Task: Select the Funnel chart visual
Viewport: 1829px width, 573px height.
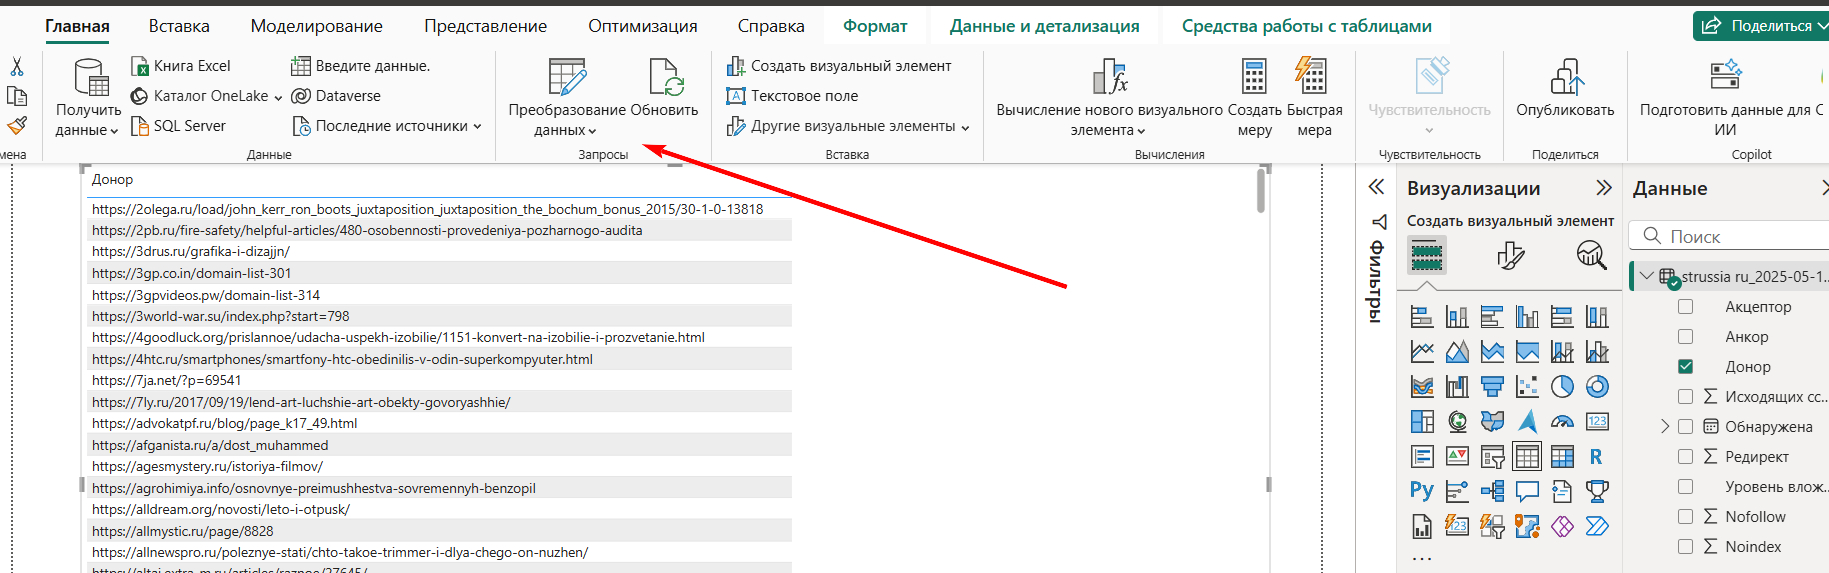Action: tap(1492, 387)
